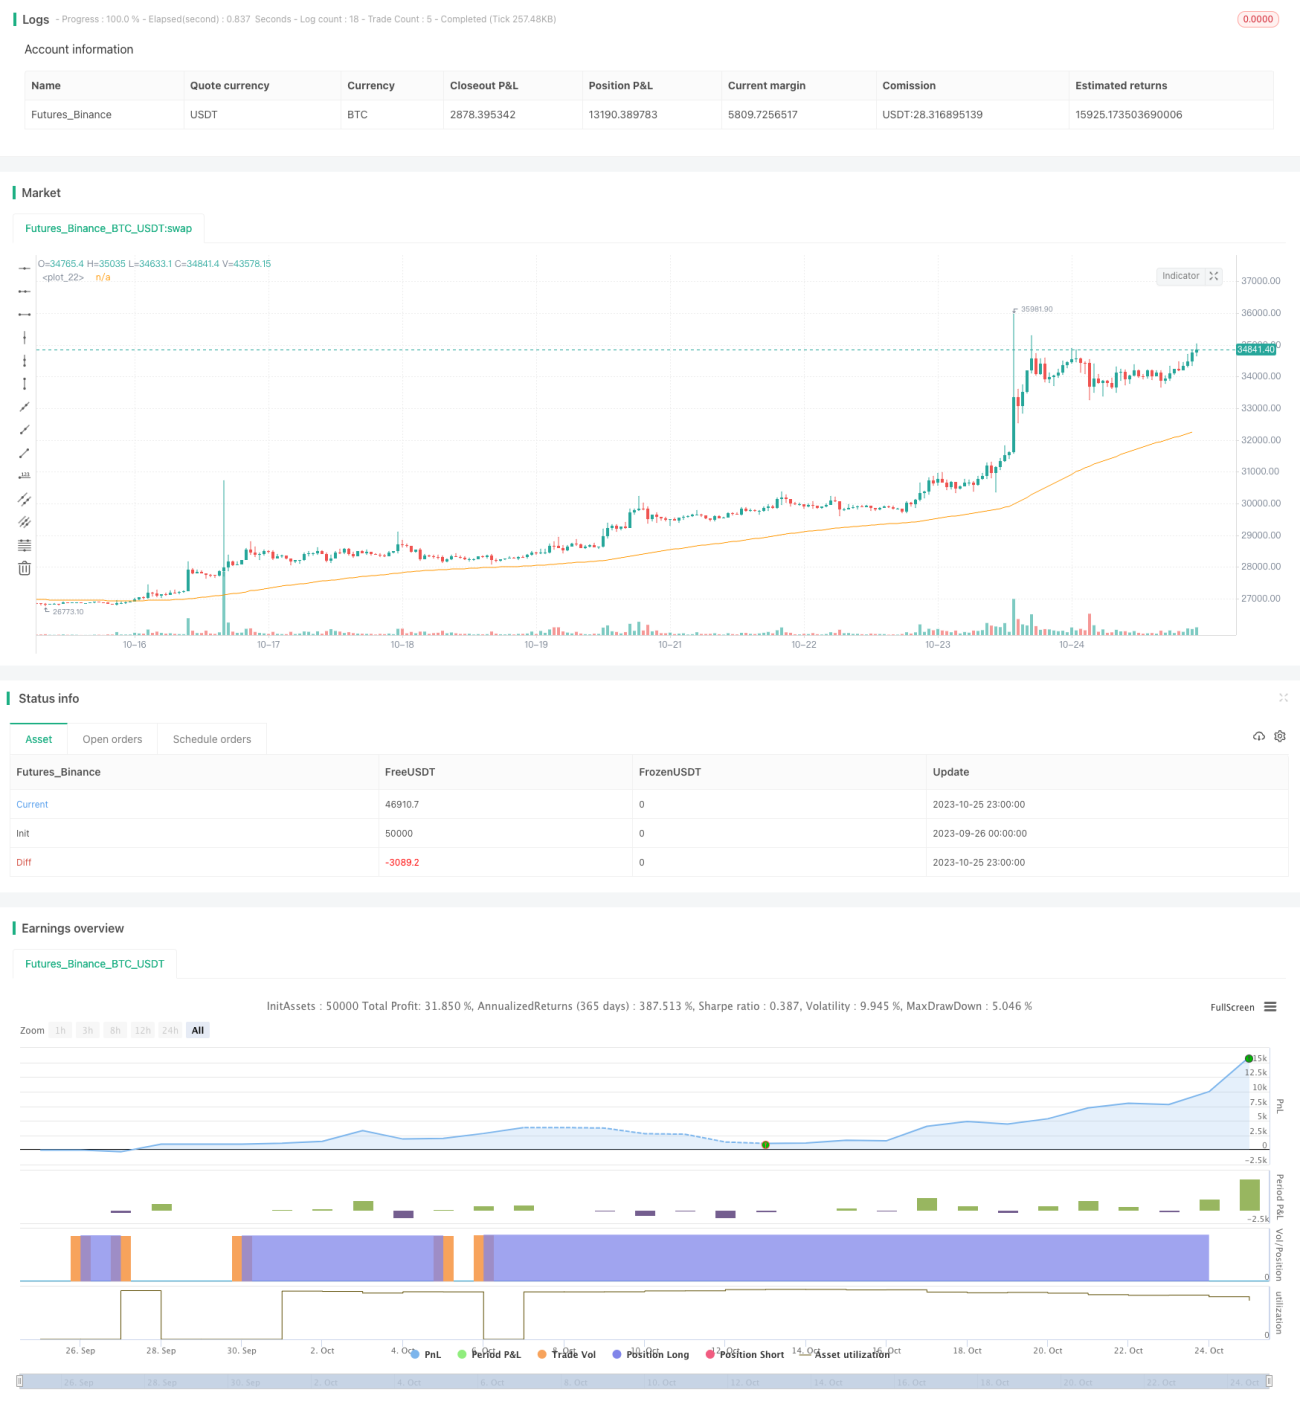The image size is (1300, 1410).
Task: Switch to the Schedule orders tab
Action: pyautogui.click(x=212, y=739)
